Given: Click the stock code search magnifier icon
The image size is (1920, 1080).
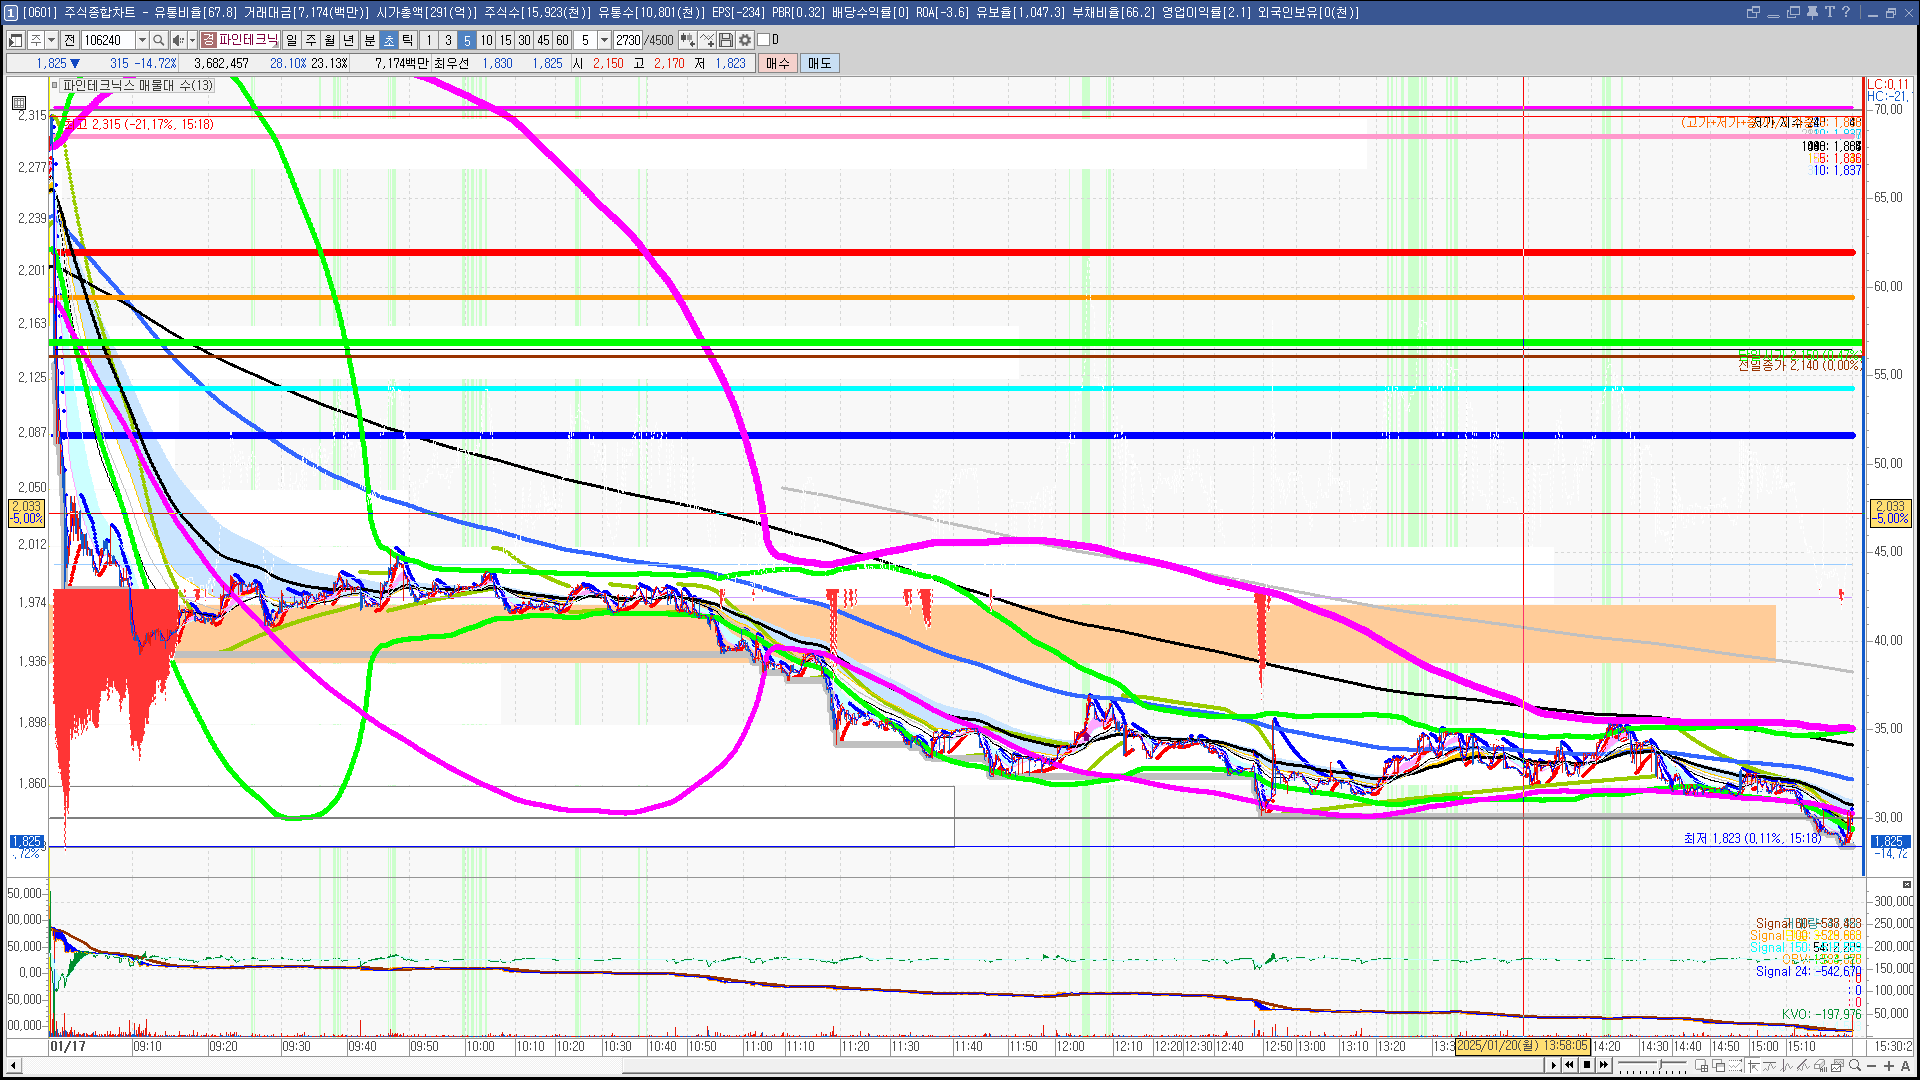Looking at the screenshot, I should click(x=158, y=40).
